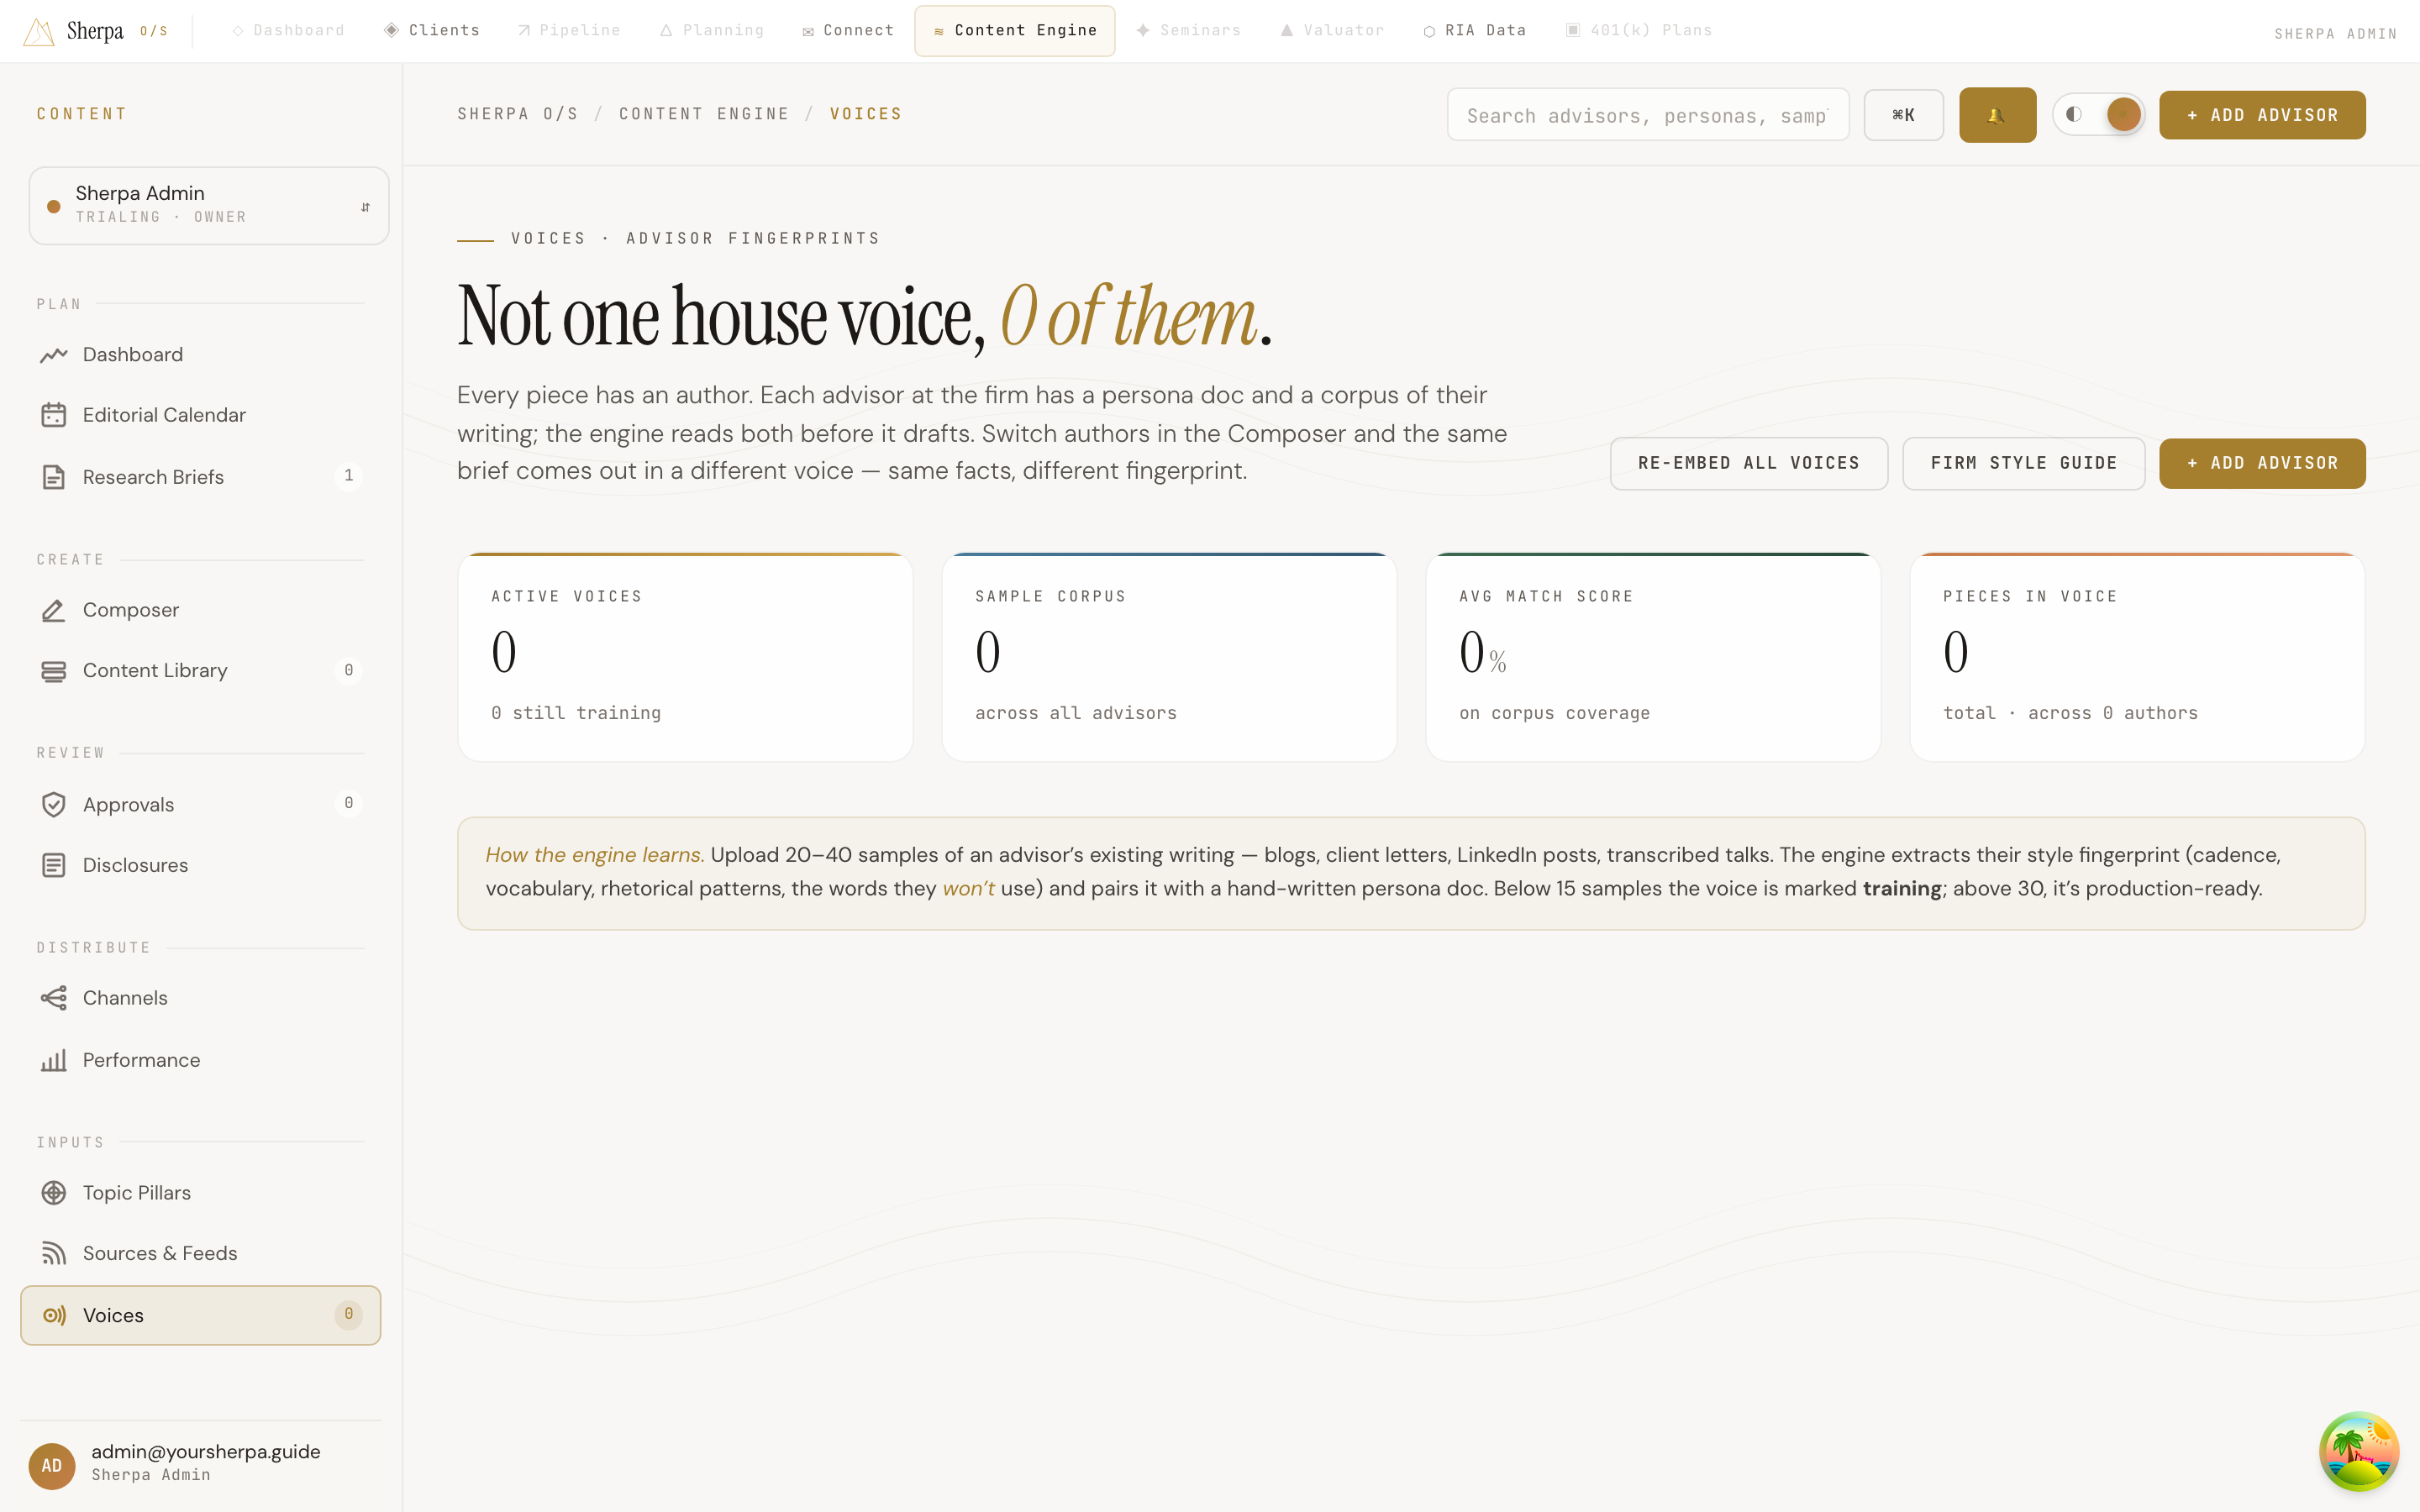Open the Pipeline top nav tab
The image size is (2420, 1512).
click(569, 30)
